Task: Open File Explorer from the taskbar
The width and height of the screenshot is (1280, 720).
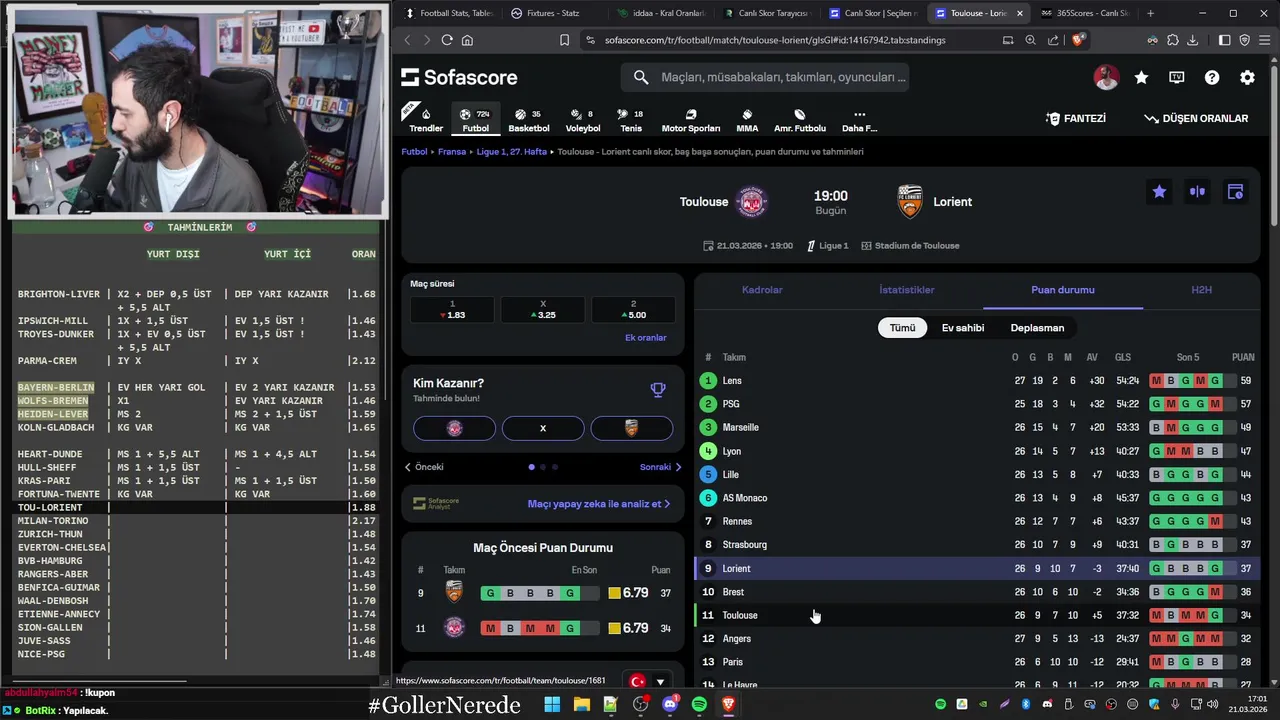Action: click(581, 704)
